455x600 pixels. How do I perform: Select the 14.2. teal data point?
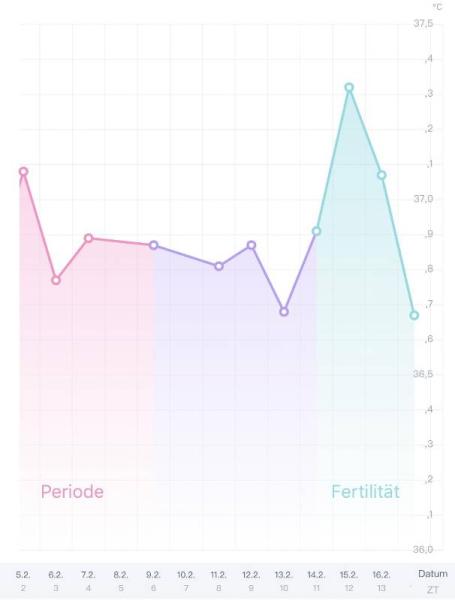316,231
